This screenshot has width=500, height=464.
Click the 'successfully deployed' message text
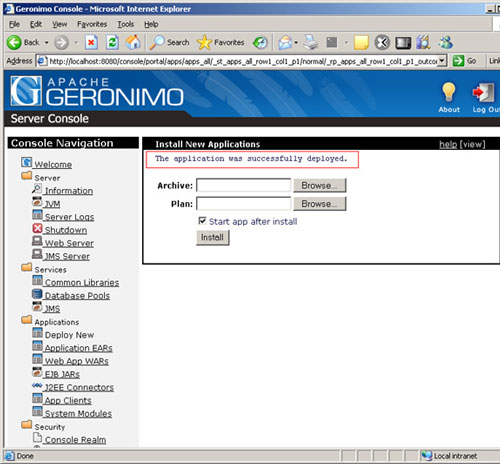[251, 159]
